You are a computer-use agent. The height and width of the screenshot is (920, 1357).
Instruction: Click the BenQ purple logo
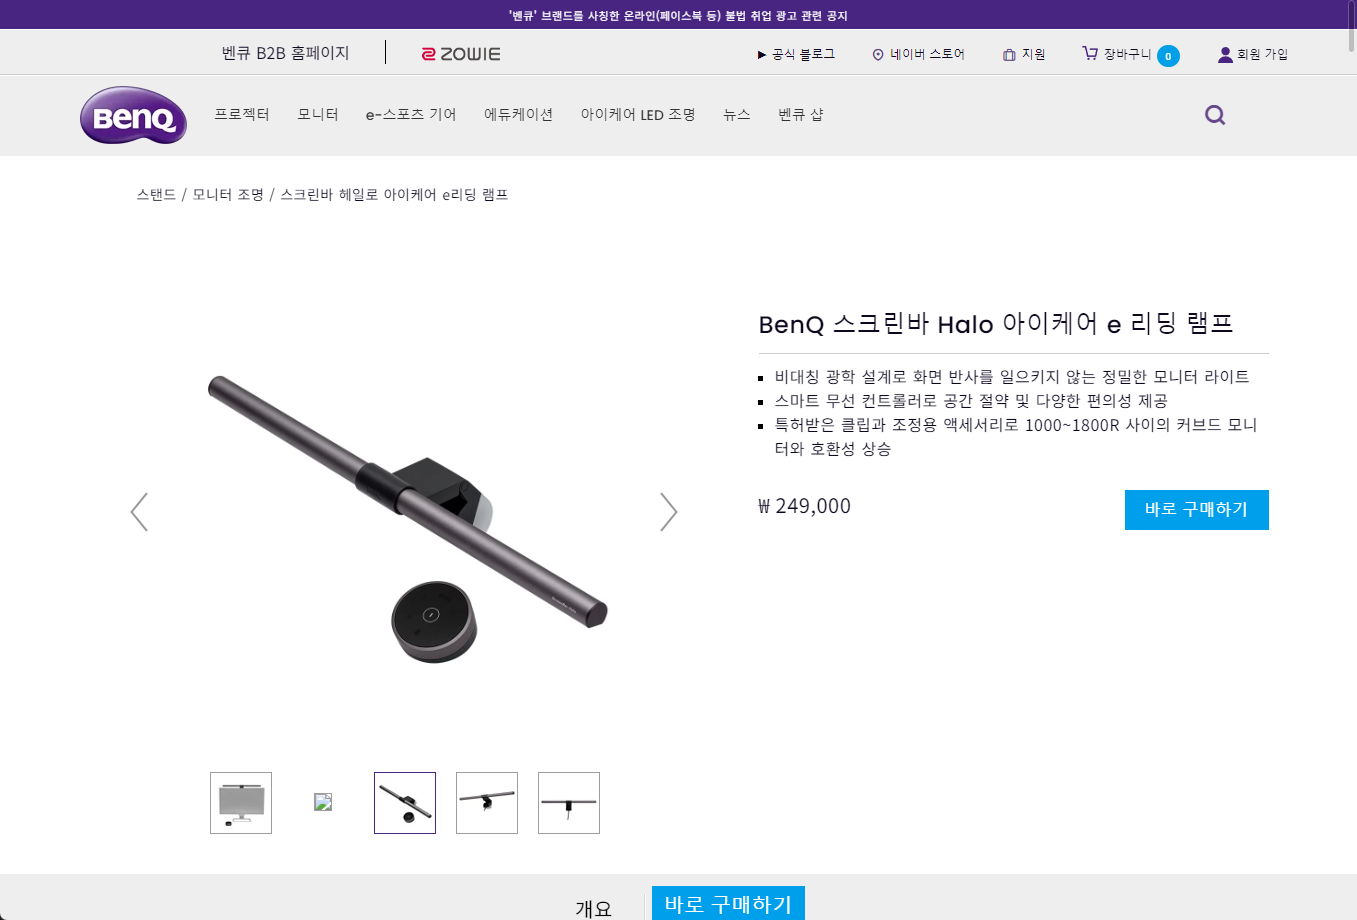point(133,115)
